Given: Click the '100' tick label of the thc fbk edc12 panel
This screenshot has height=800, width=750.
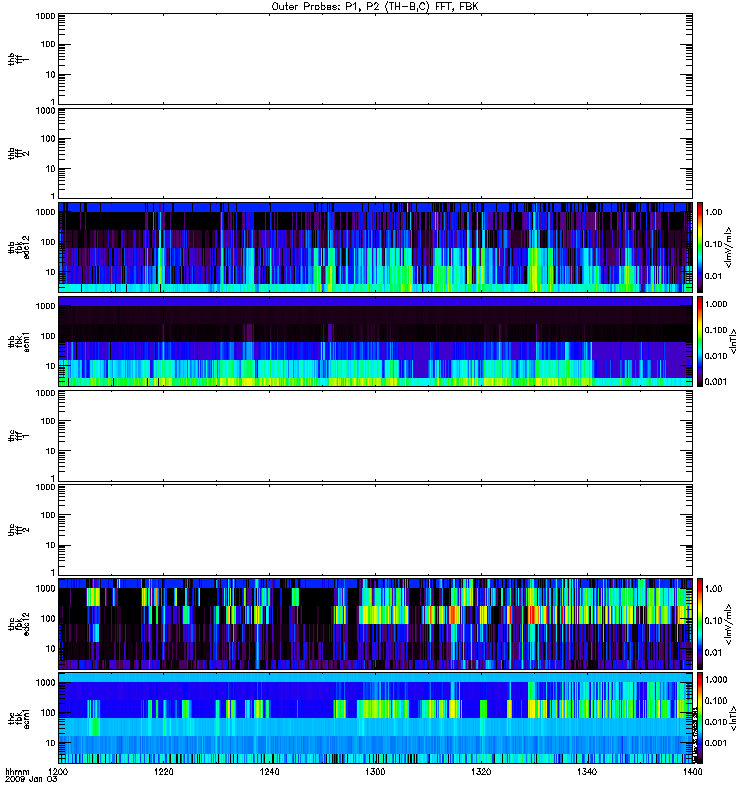Looking at the screenshot, I should 48,619.
